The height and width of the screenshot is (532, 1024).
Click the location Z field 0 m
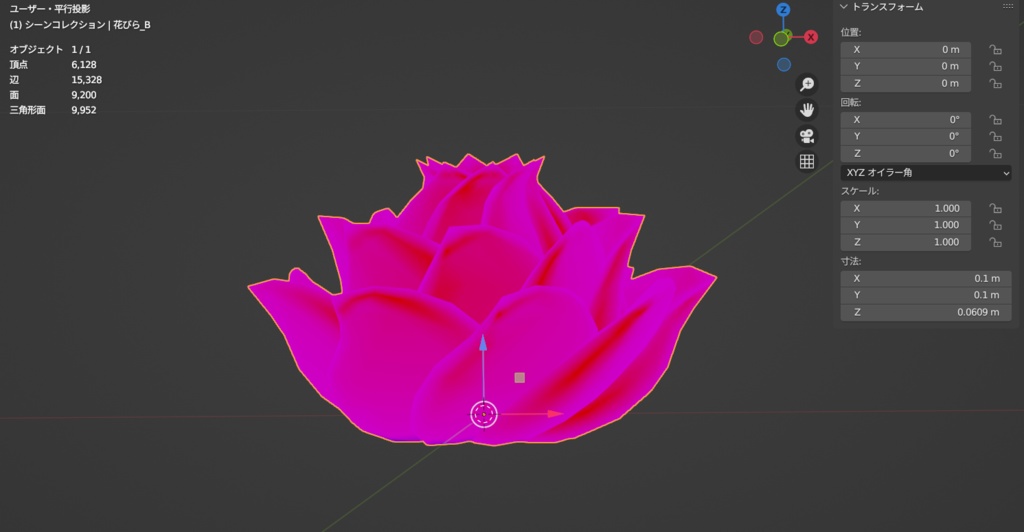(x=905, y=84)
